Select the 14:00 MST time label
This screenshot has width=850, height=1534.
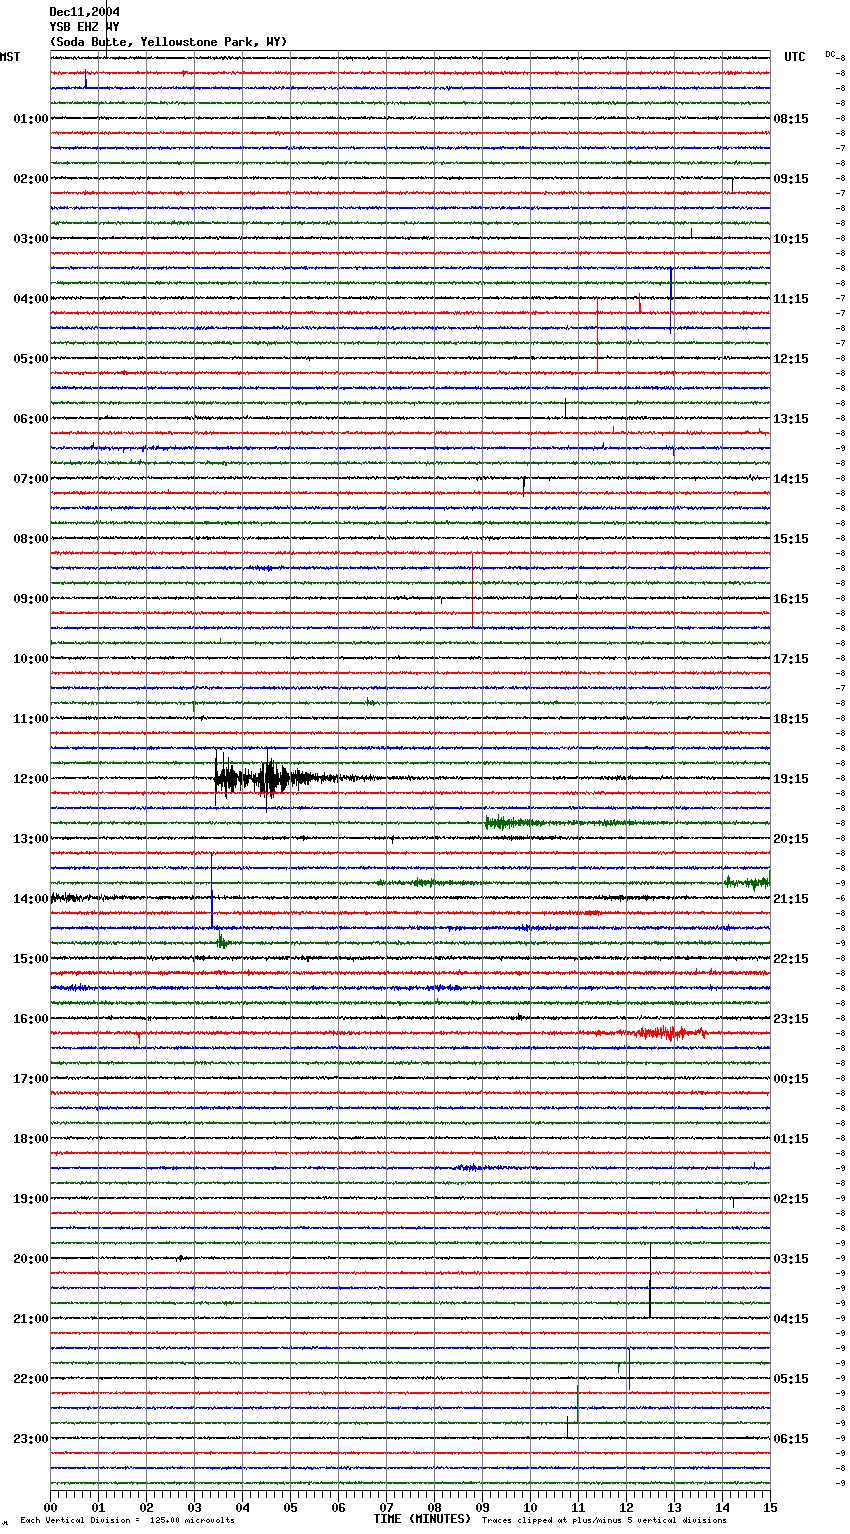31,899
